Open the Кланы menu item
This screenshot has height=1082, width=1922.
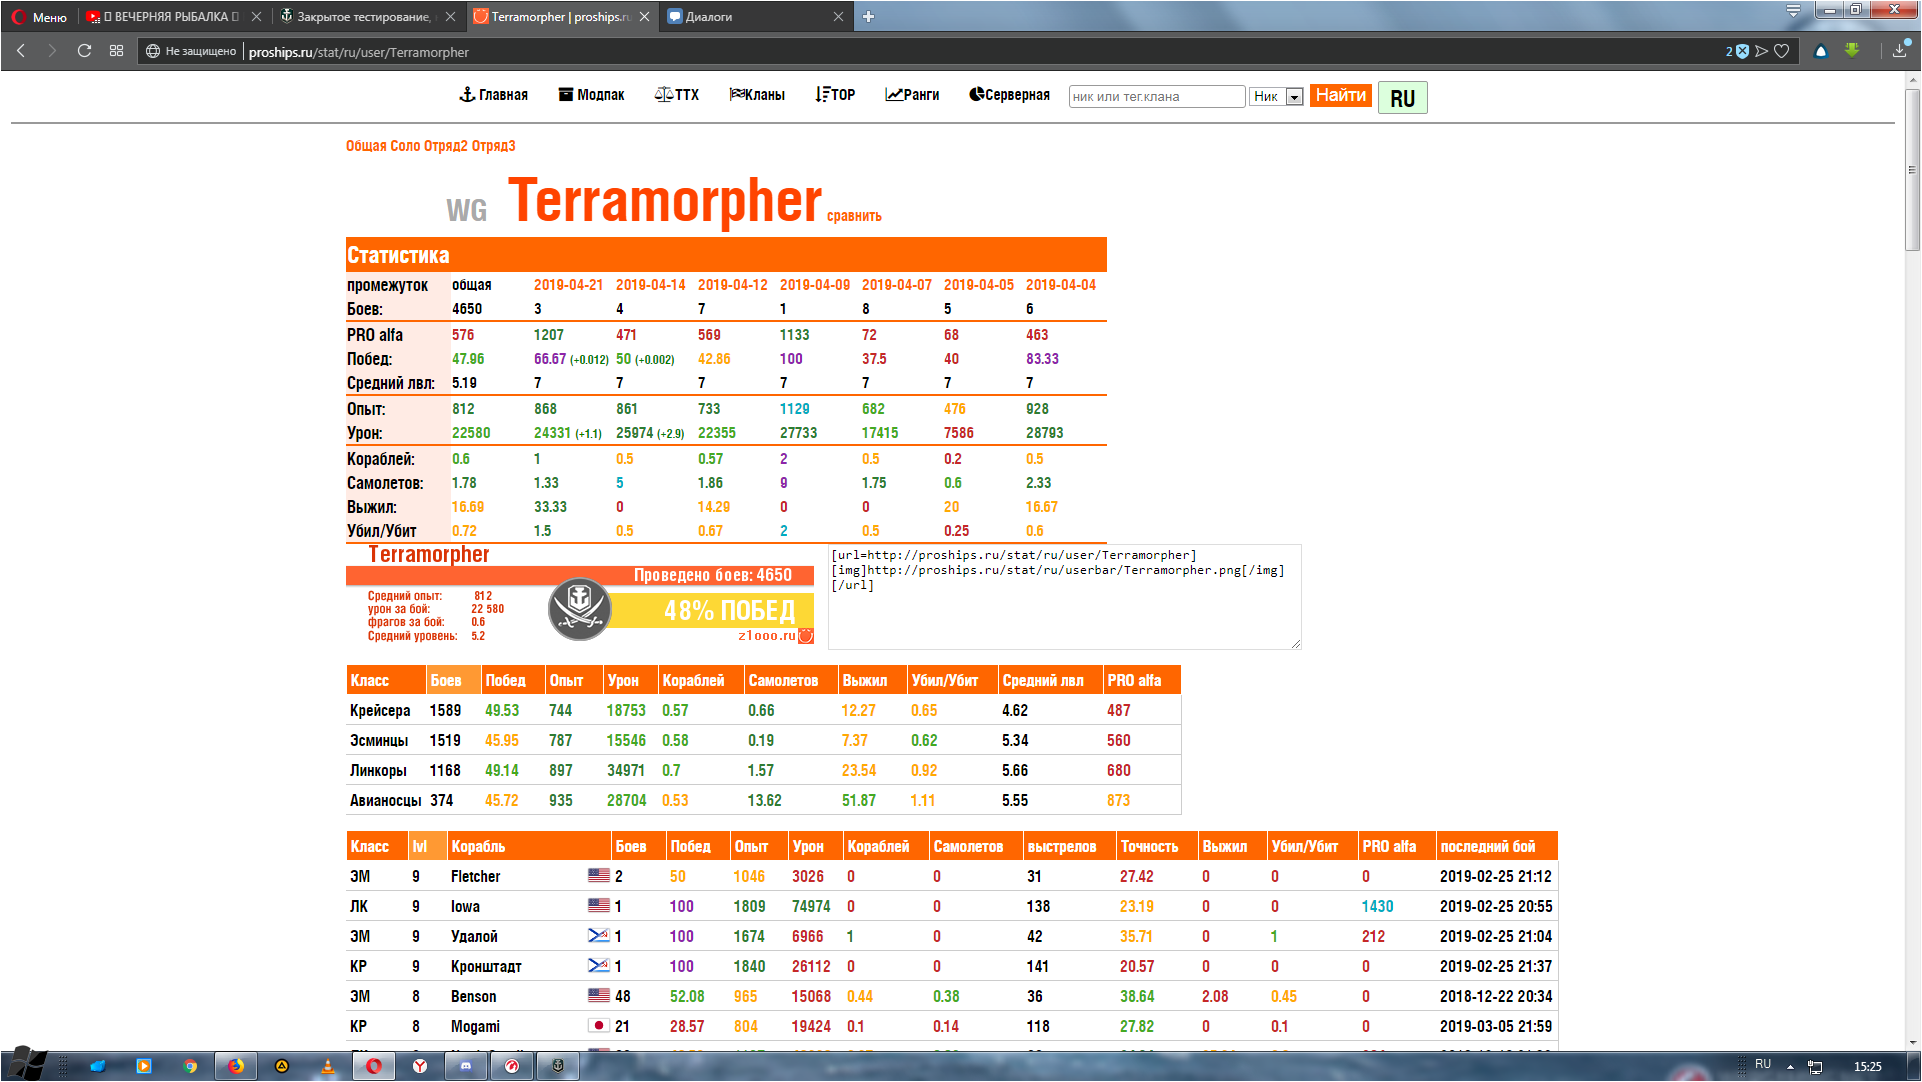tap(757, 95)
